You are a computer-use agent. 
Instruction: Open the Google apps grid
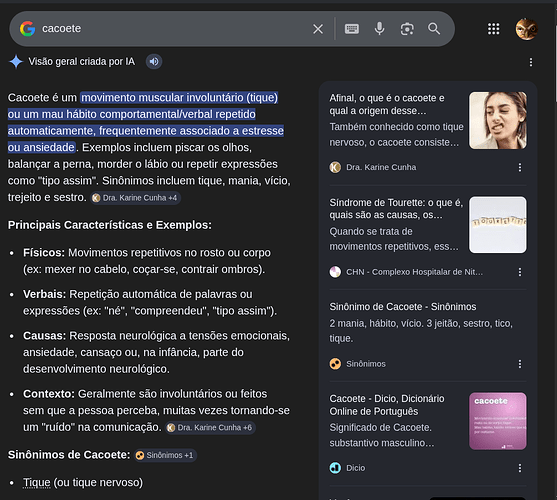[x=493, y=29]
